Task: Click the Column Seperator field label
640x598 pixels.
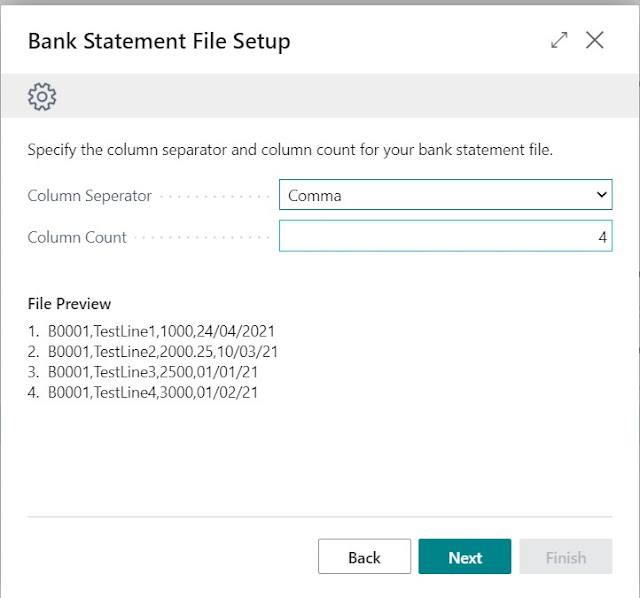Action: coord(90,196)
